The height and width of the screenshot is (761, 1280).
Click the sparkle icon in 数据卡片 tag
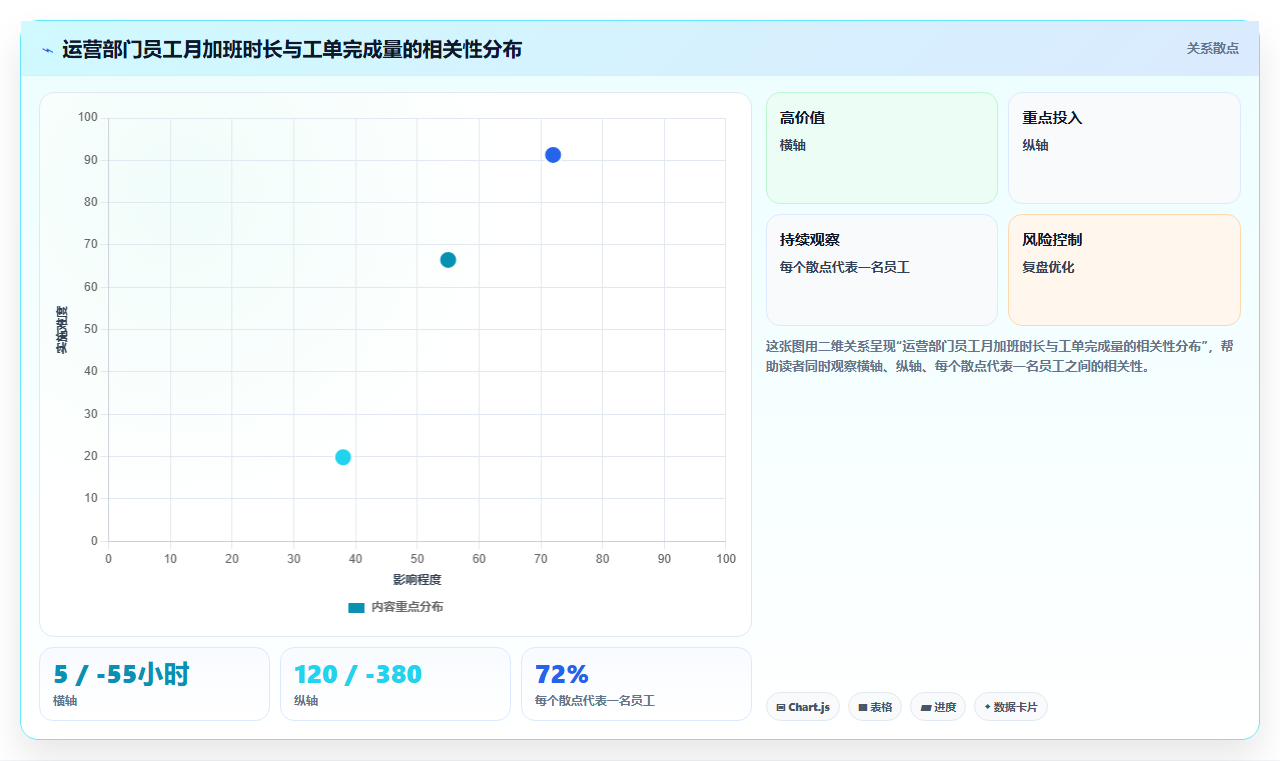[x=987, y=707]
